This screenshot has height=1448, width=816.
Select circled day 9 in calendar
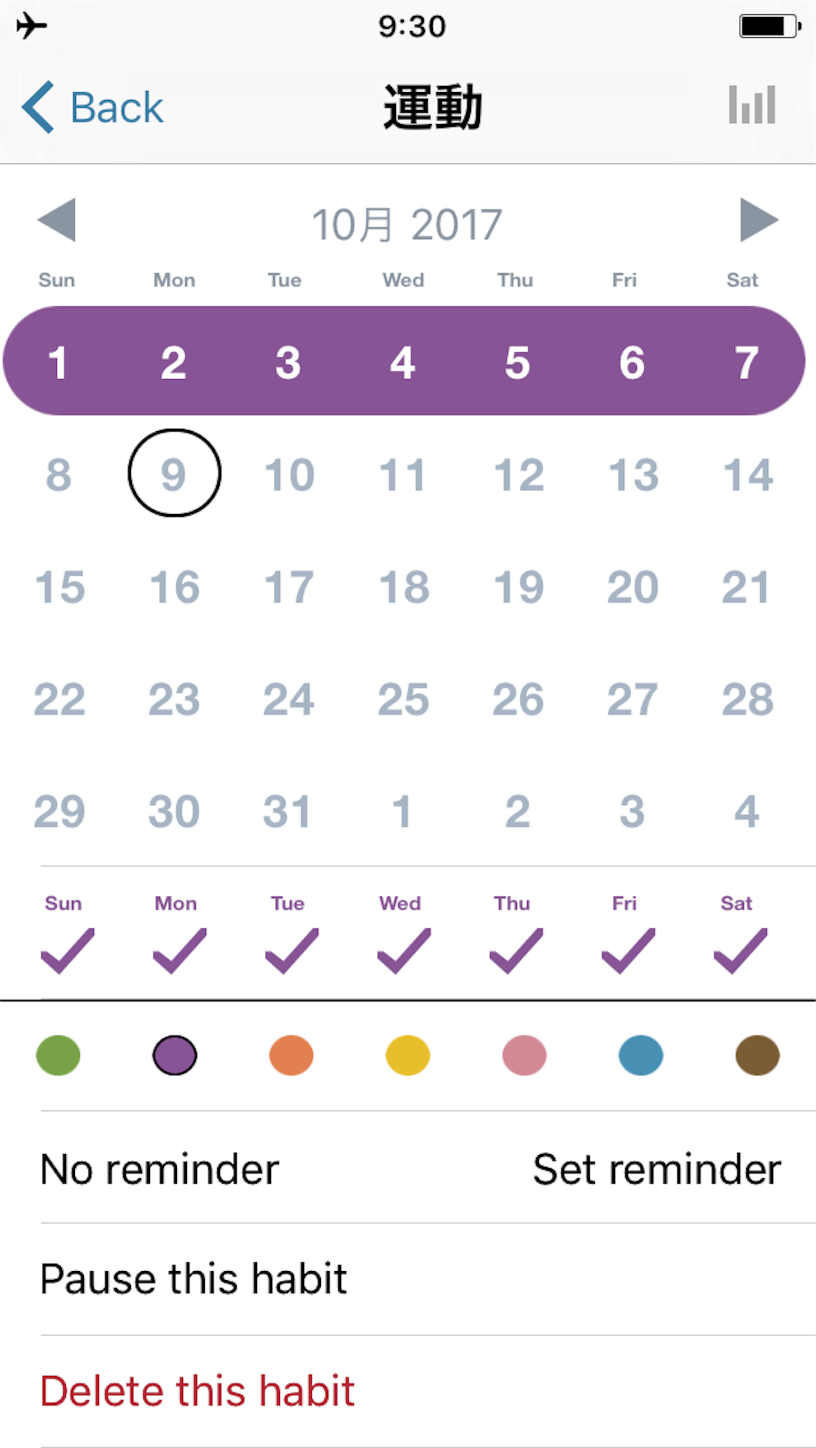(174, 473)
